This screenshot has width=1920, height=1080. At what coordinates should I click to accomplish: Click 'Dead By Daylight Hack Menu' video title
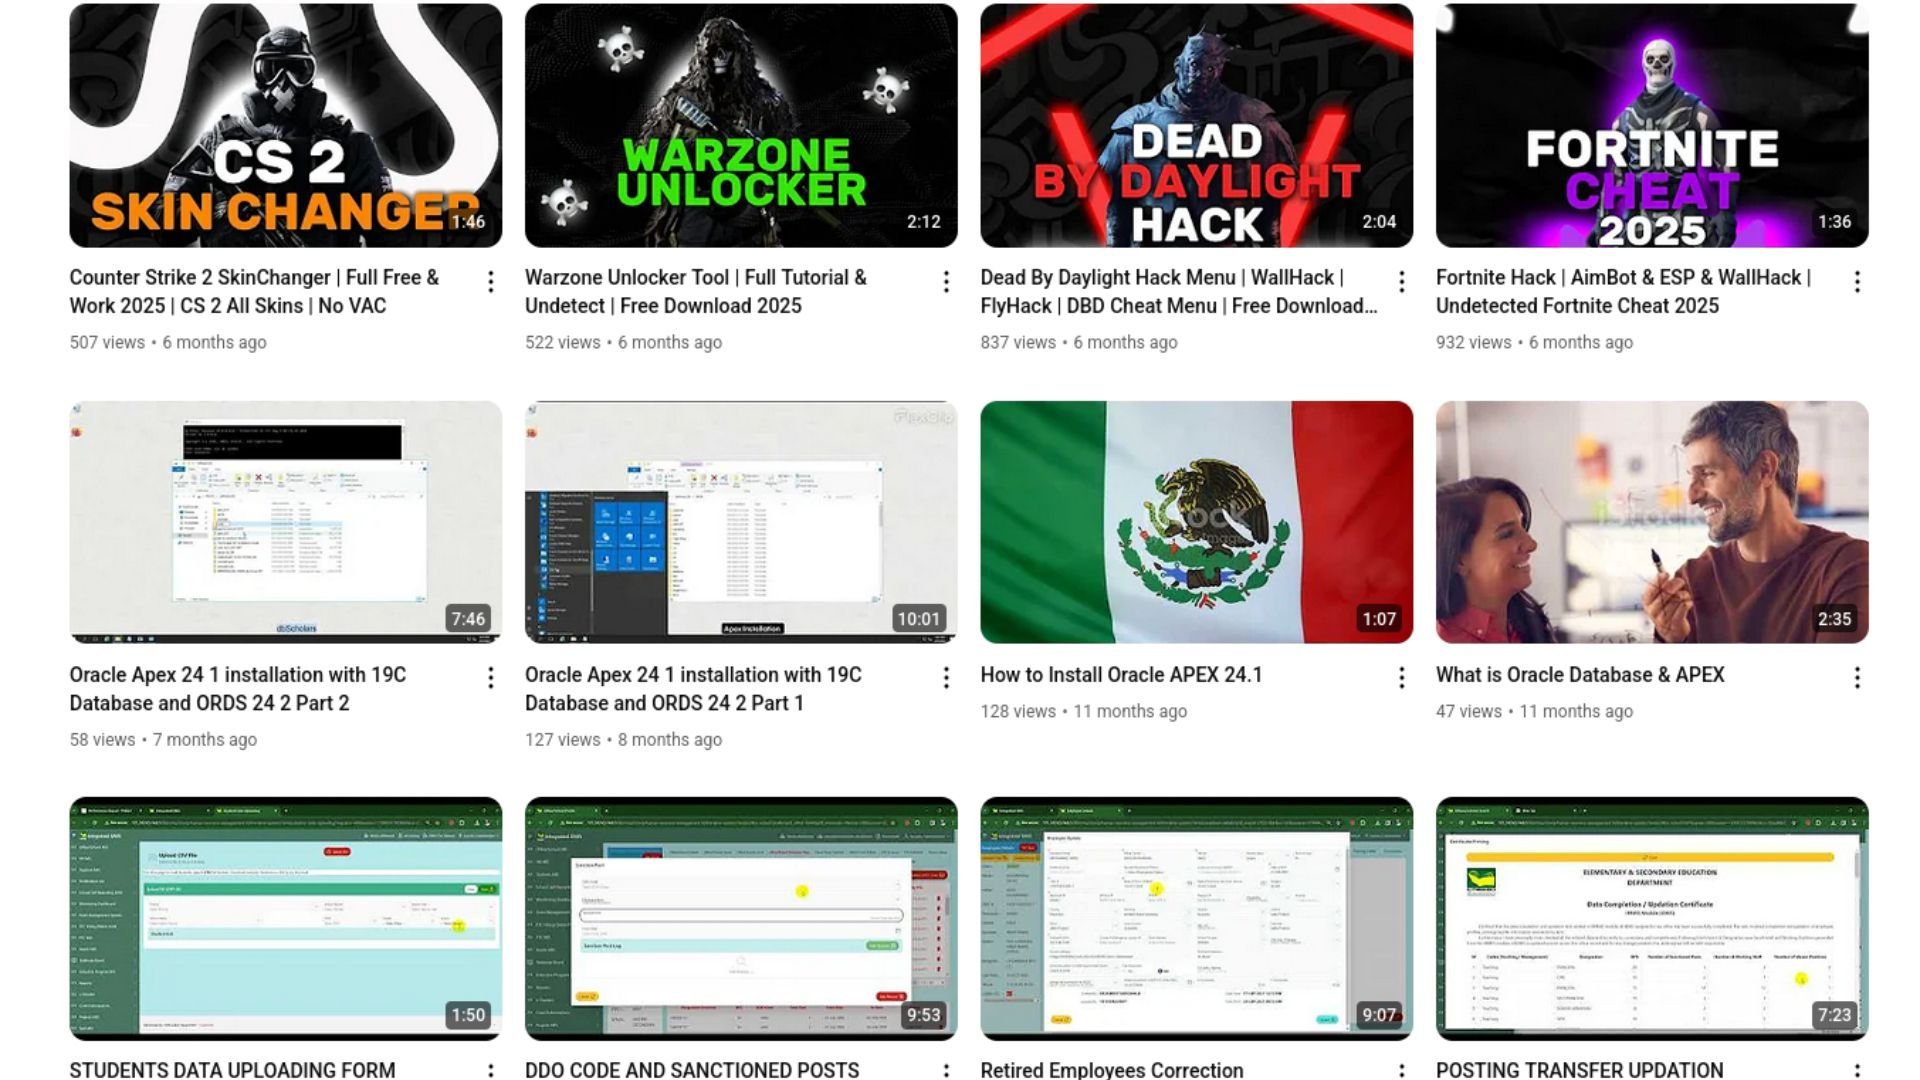(x=1161, y=278)
